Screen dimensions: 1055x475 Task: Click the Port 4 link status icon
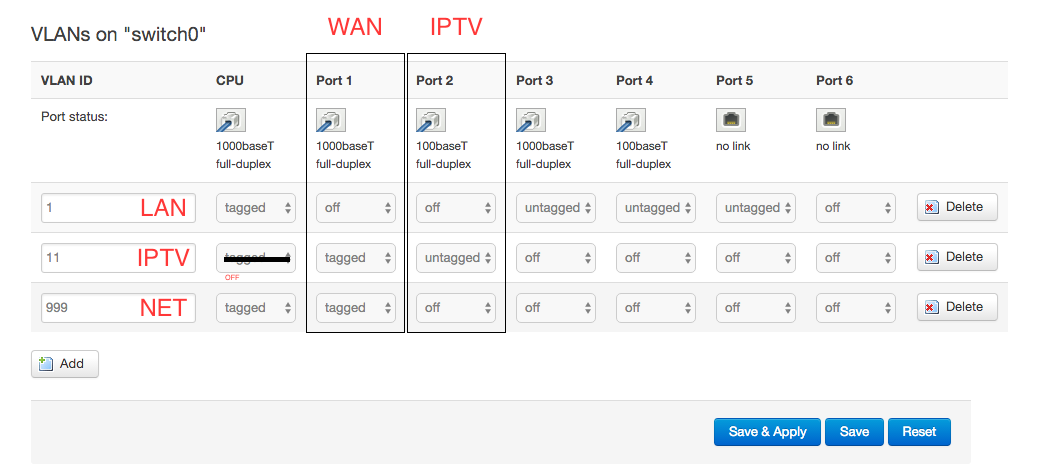point(630,120)
